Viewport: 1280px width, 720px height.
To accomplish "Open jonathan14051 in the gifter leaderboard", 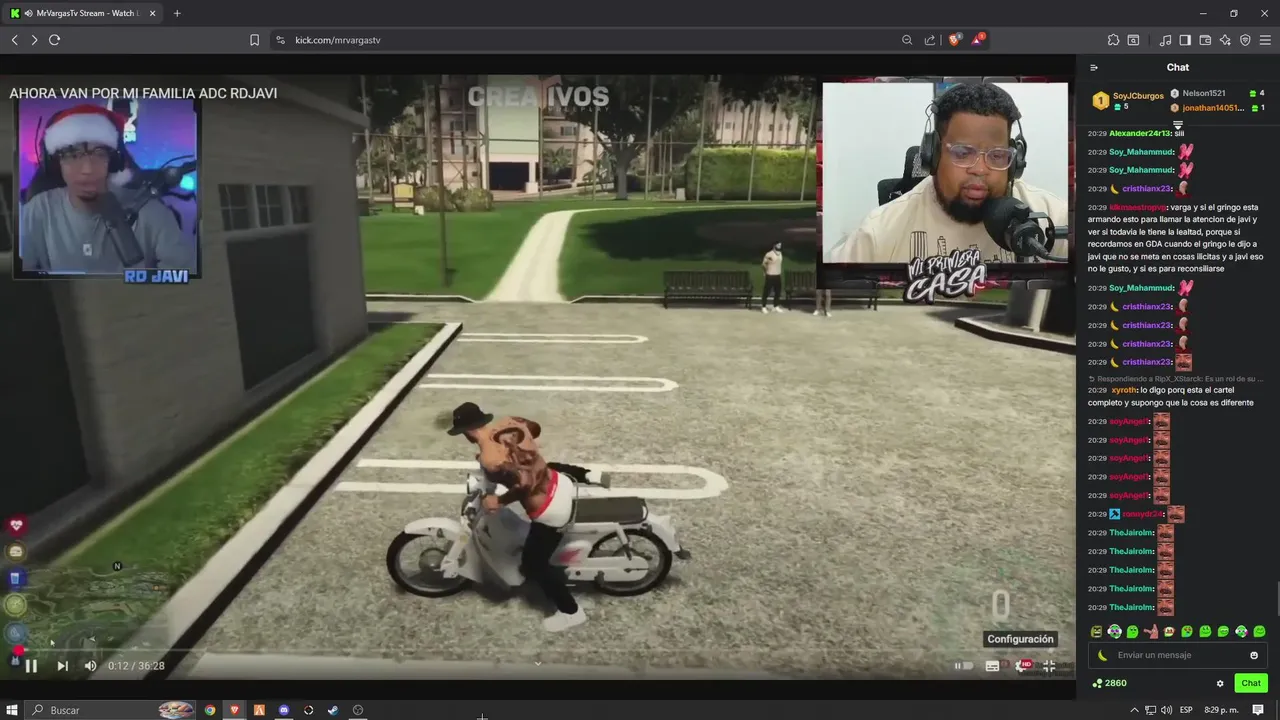I will pos(1213,107).
